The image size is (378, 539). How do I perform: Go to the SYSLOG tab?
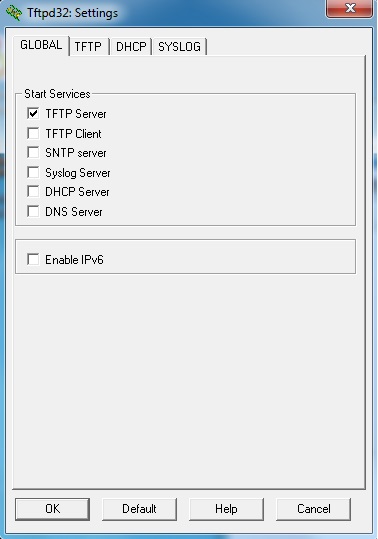coord(179,46)
